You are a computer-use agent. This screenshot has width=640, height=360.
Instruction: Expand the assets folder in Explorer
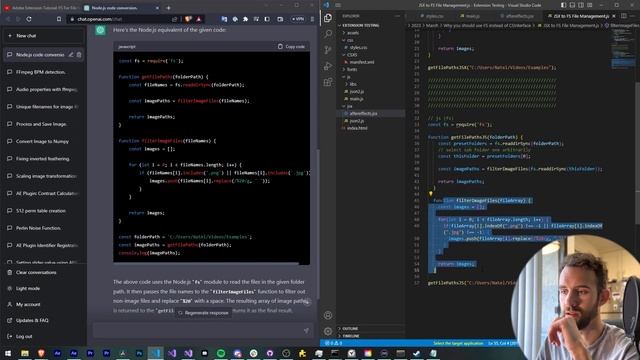[x=353, y=33]
